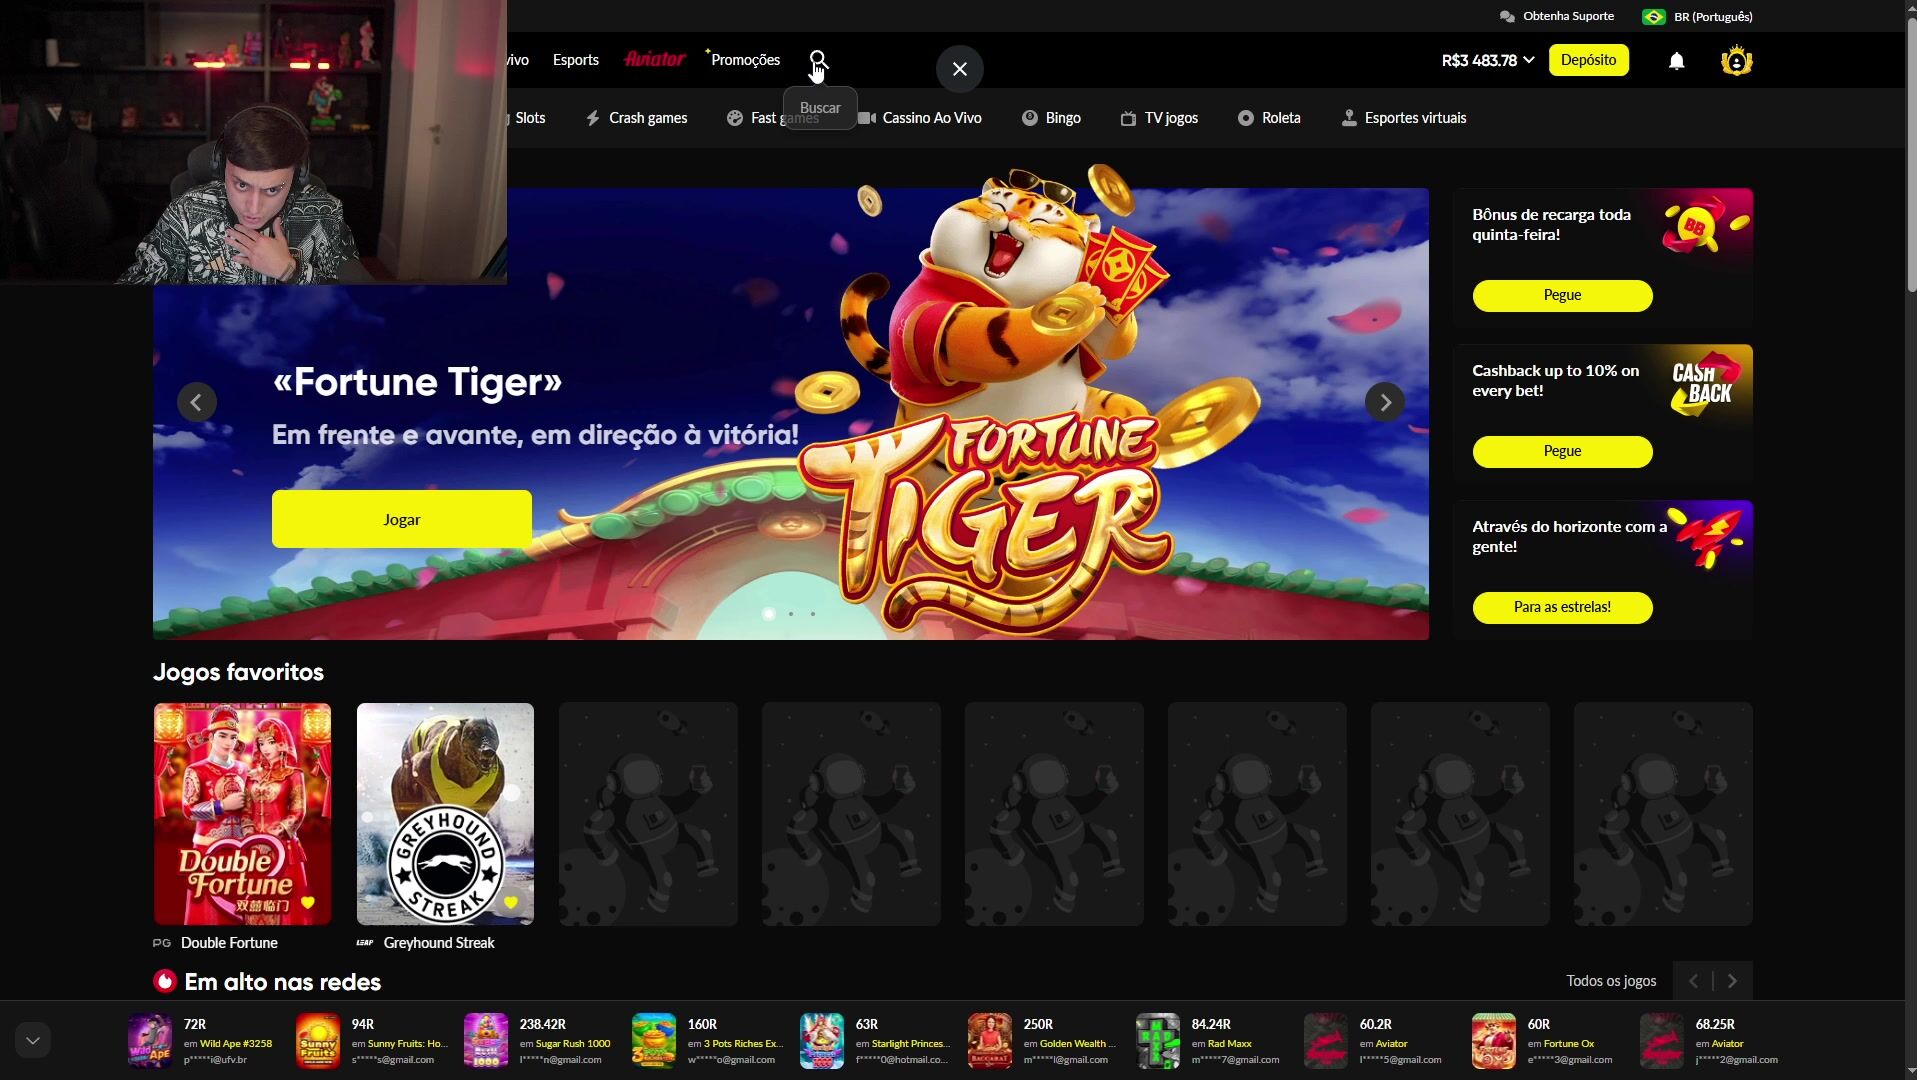Select the TV jogos category

pos(1159,118)
